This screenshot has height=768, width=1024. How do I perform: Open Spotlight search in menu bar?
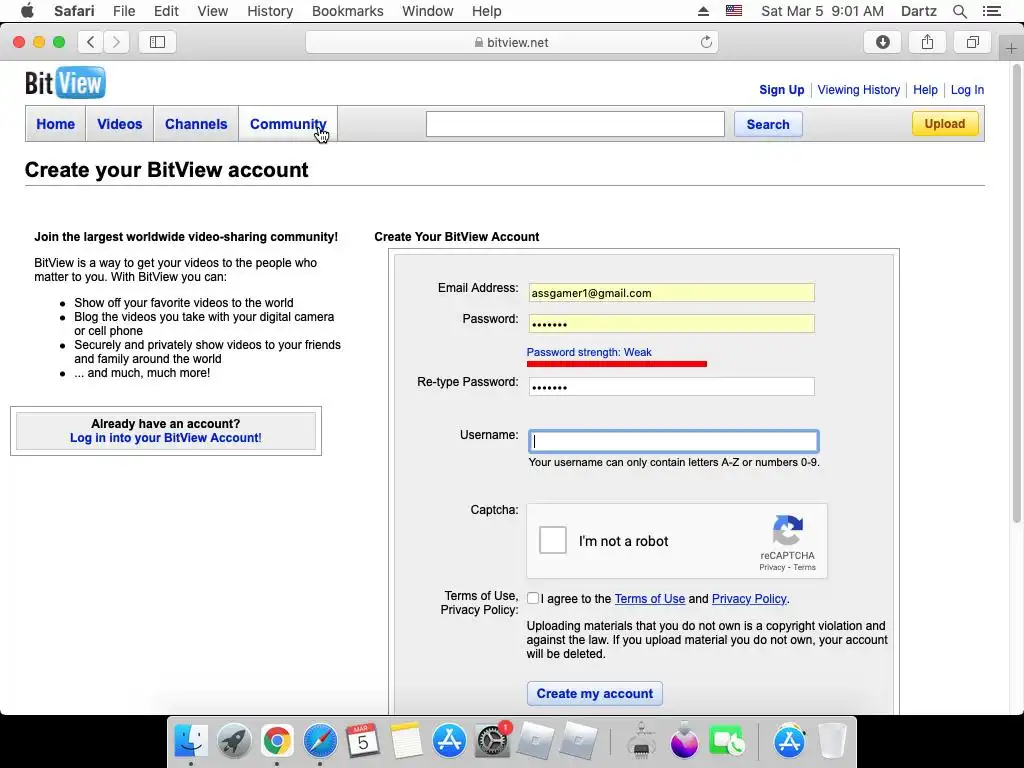959,11
